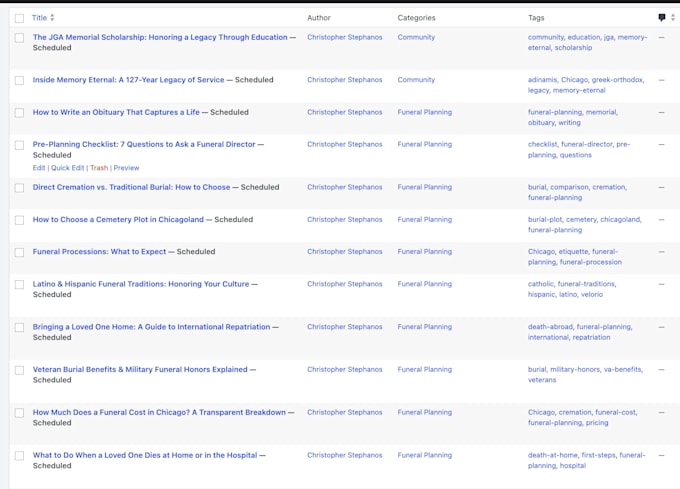Check the Funeral Processions post

(x=20, y=252)
